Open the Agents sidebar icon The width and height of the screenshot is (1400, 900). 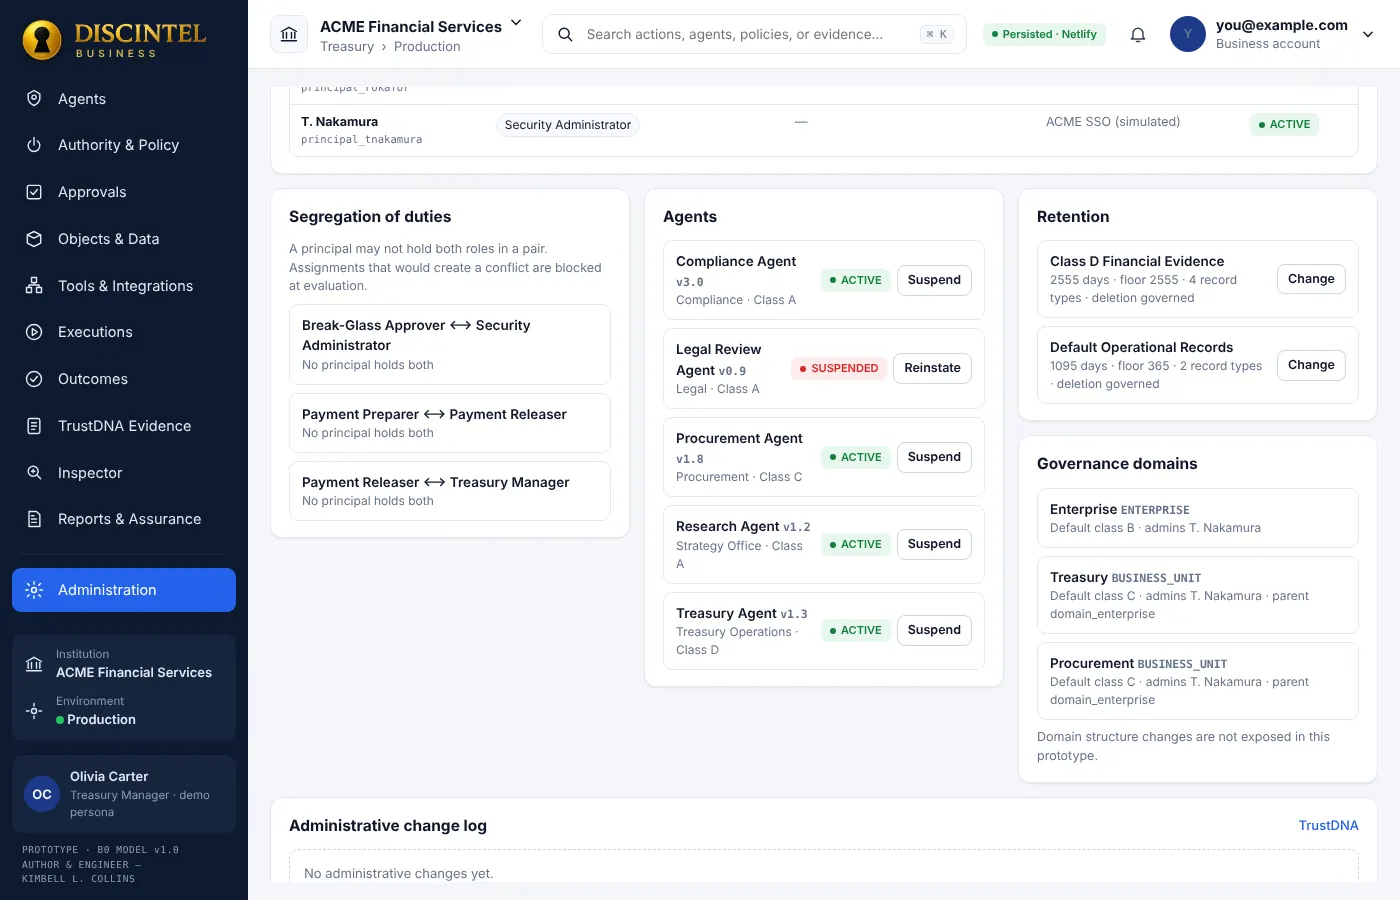coord(34,98)
